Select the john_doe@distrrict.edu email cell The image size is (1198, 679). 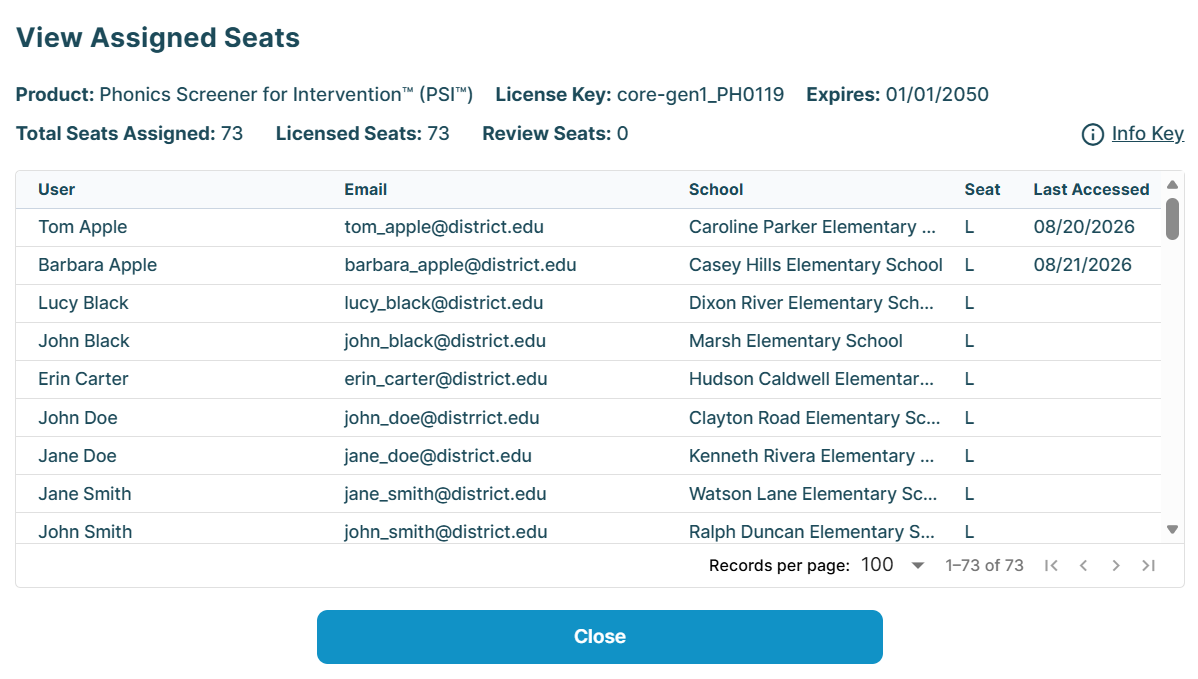pos(442,418)
